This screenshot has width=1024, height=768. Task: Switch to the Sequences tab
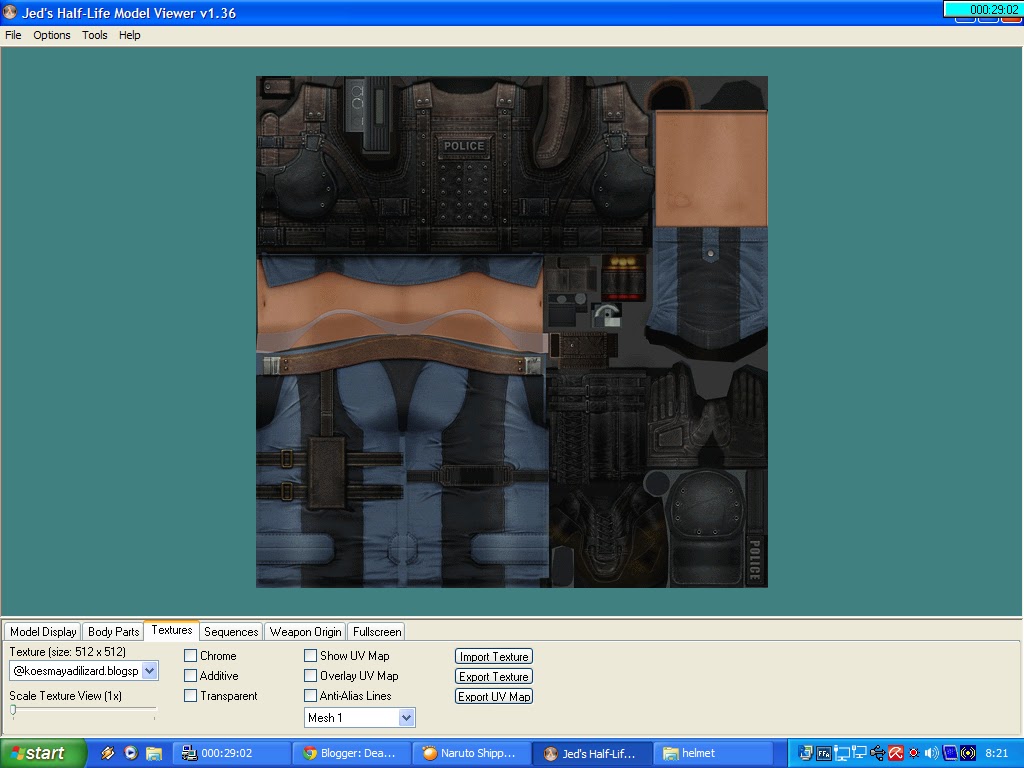tap(231, 632)
